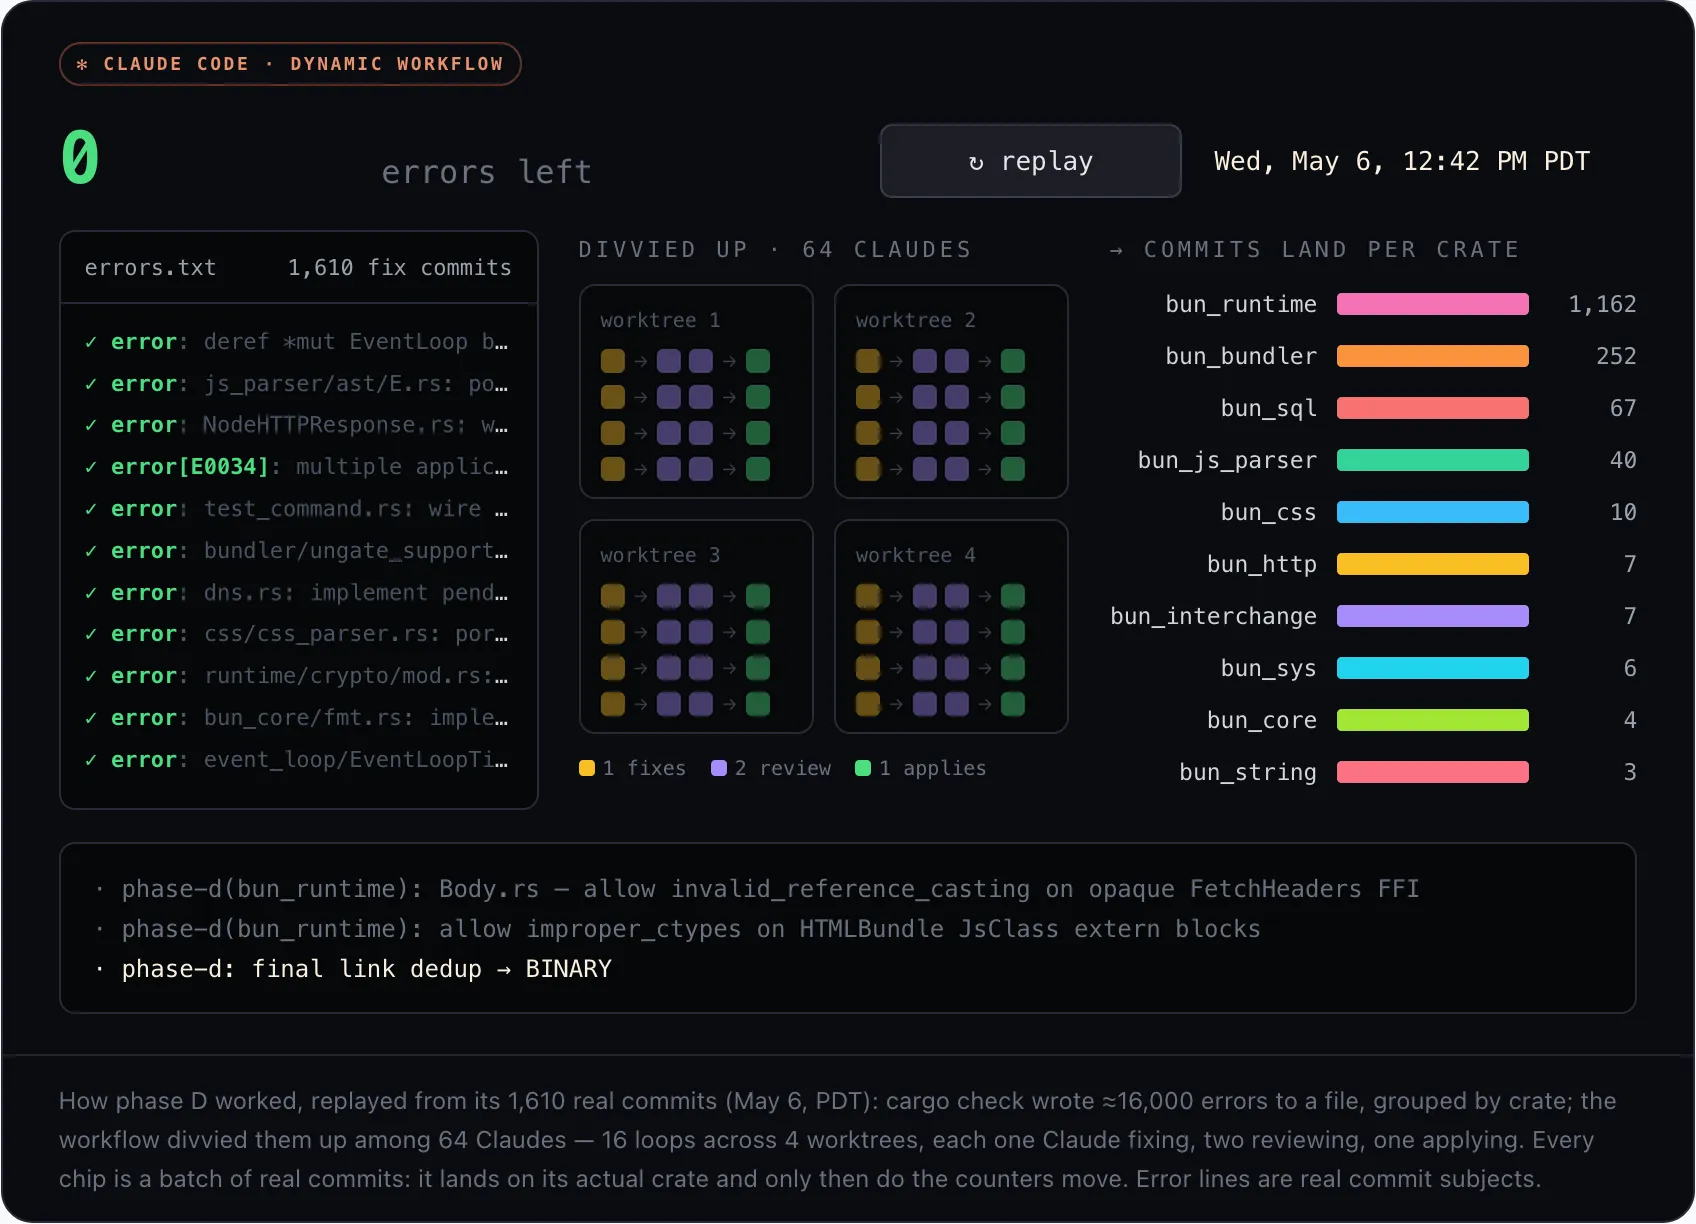Open the worktree 4 card label
The height and width of the screenshot is (1224, 1696).
pyautogui.click(x=915, y=555)
